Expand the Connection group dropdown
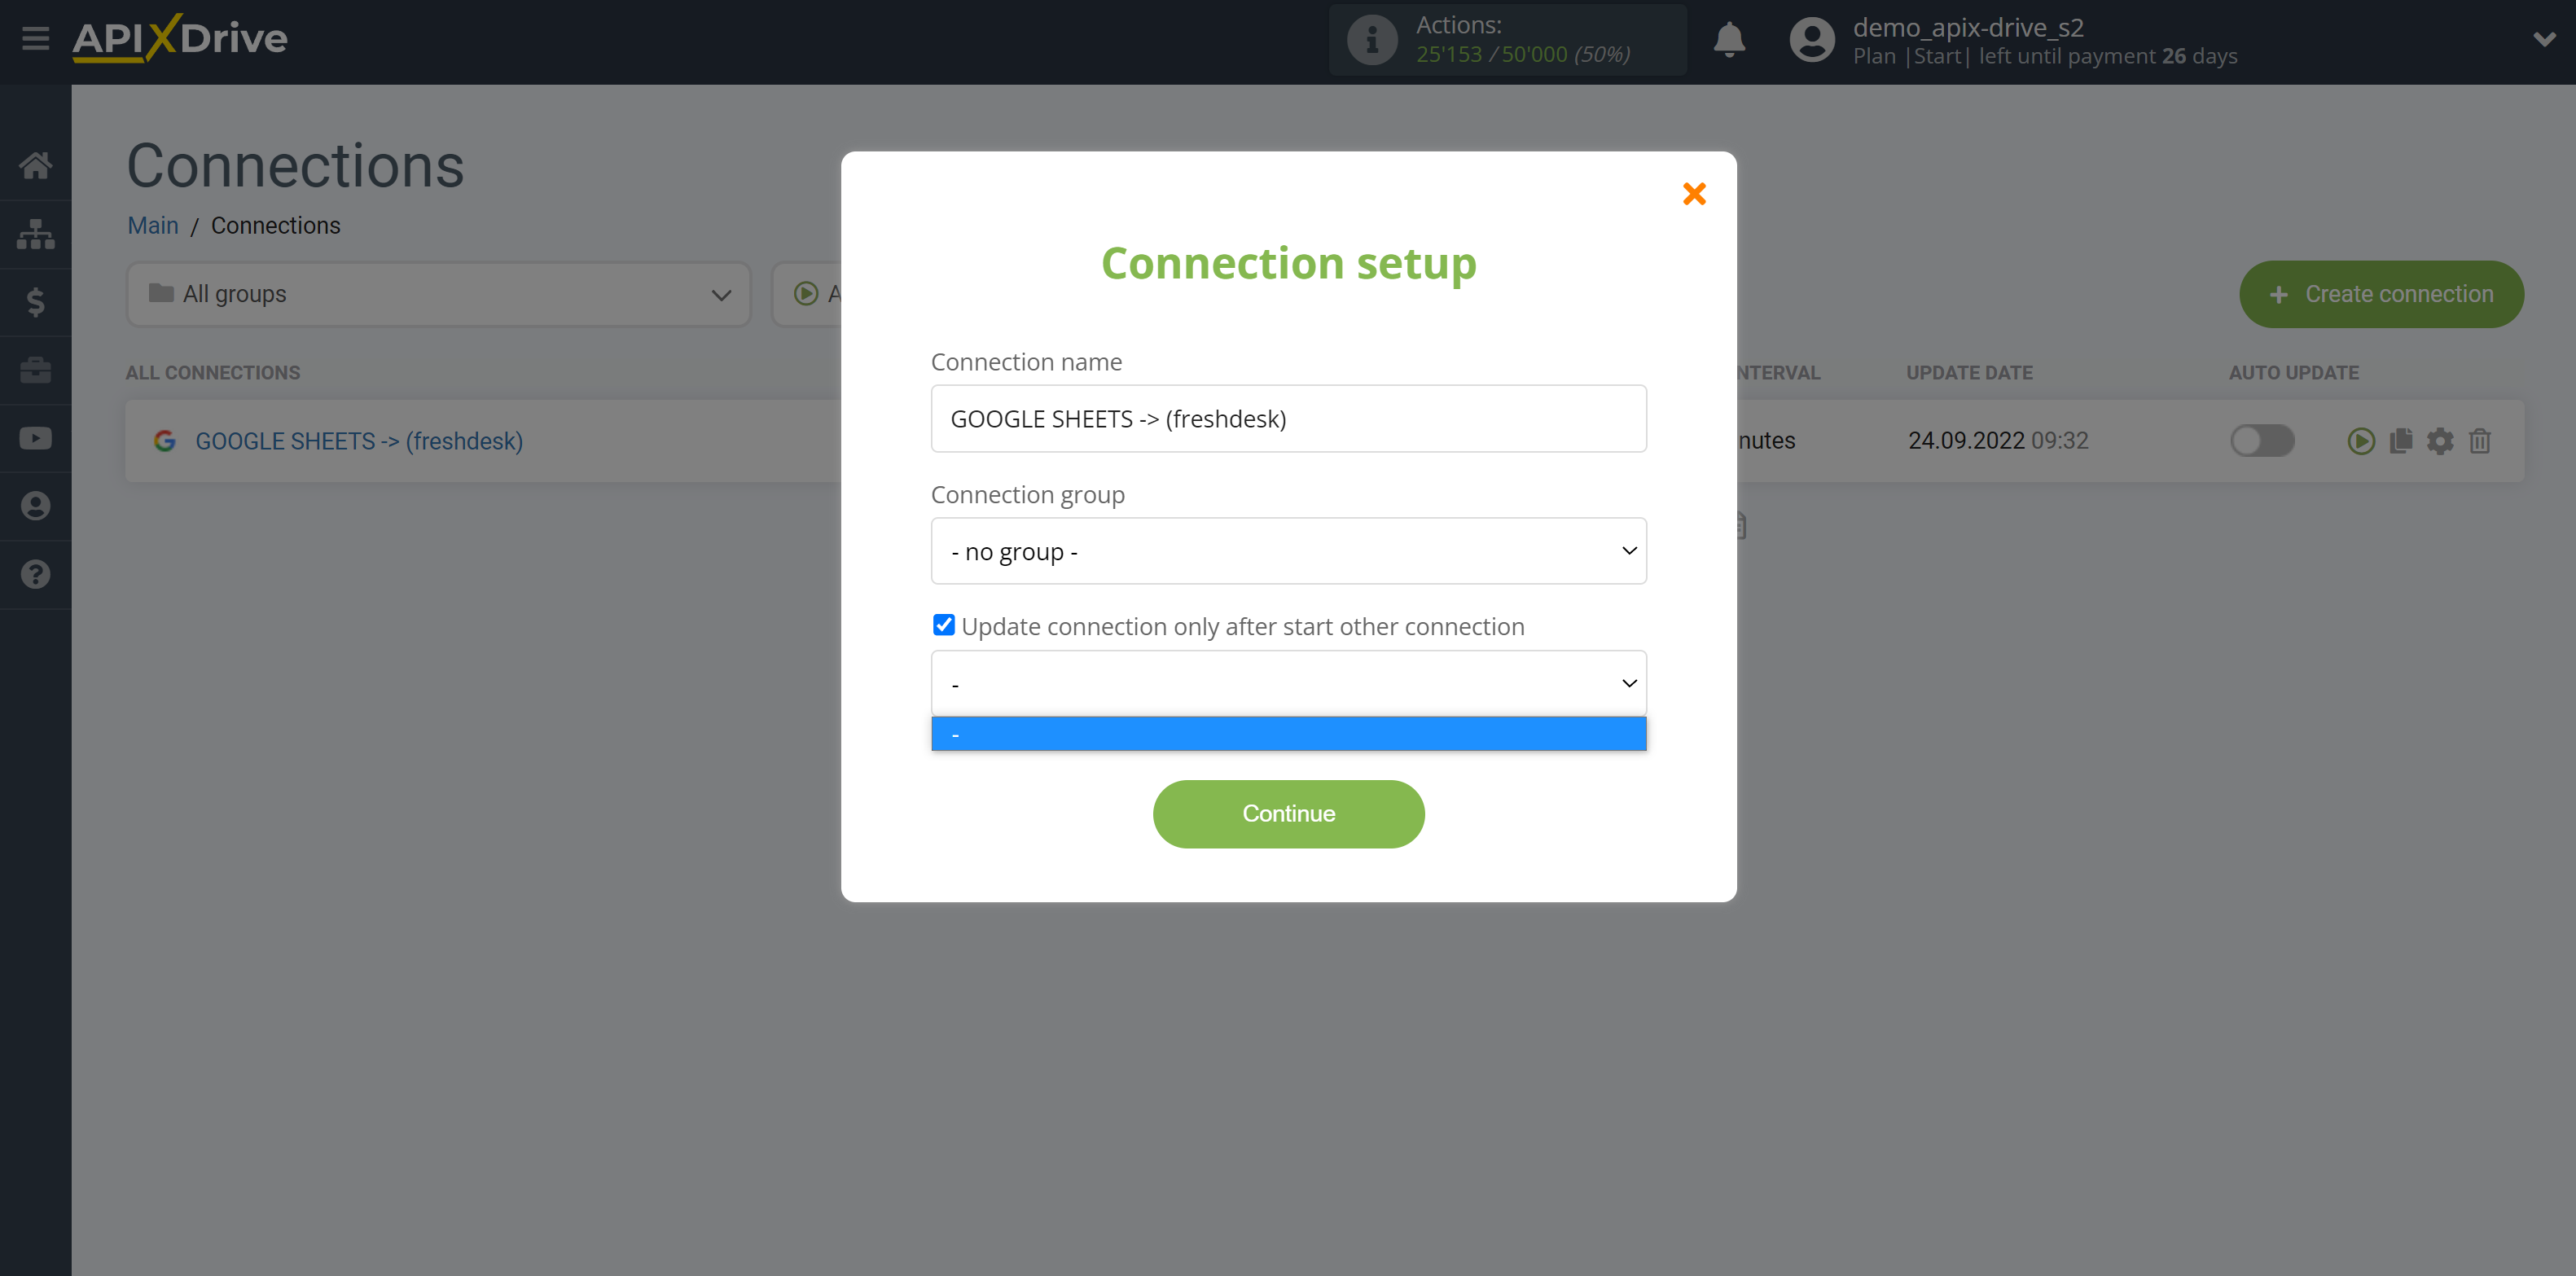This screenshot has height=1276, width=2576. click(x=1288, y=550)
